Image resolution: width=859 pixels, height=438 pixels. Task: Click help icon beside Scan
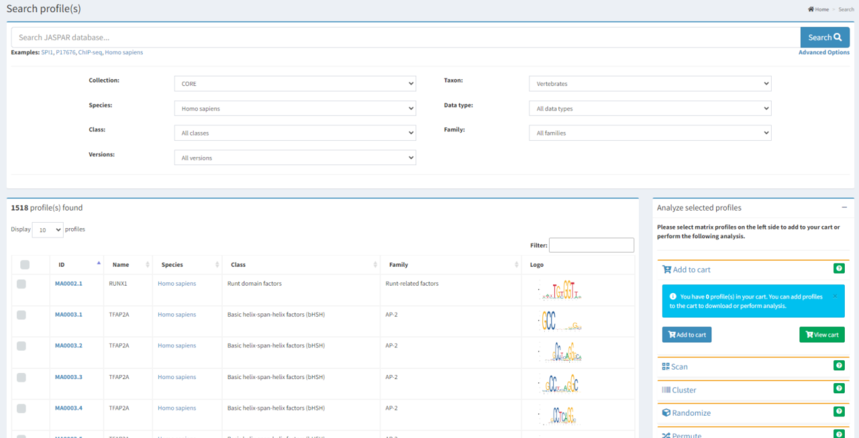(839, 365)
